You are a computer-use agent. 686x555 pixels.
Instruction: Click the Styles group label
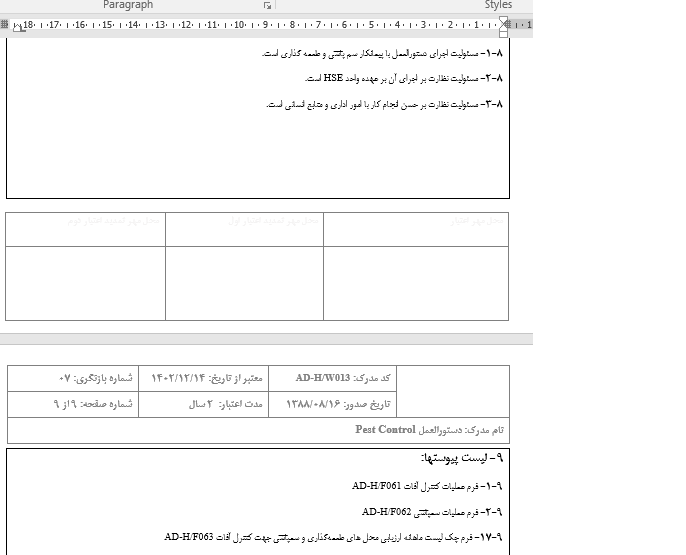(498, 5)
